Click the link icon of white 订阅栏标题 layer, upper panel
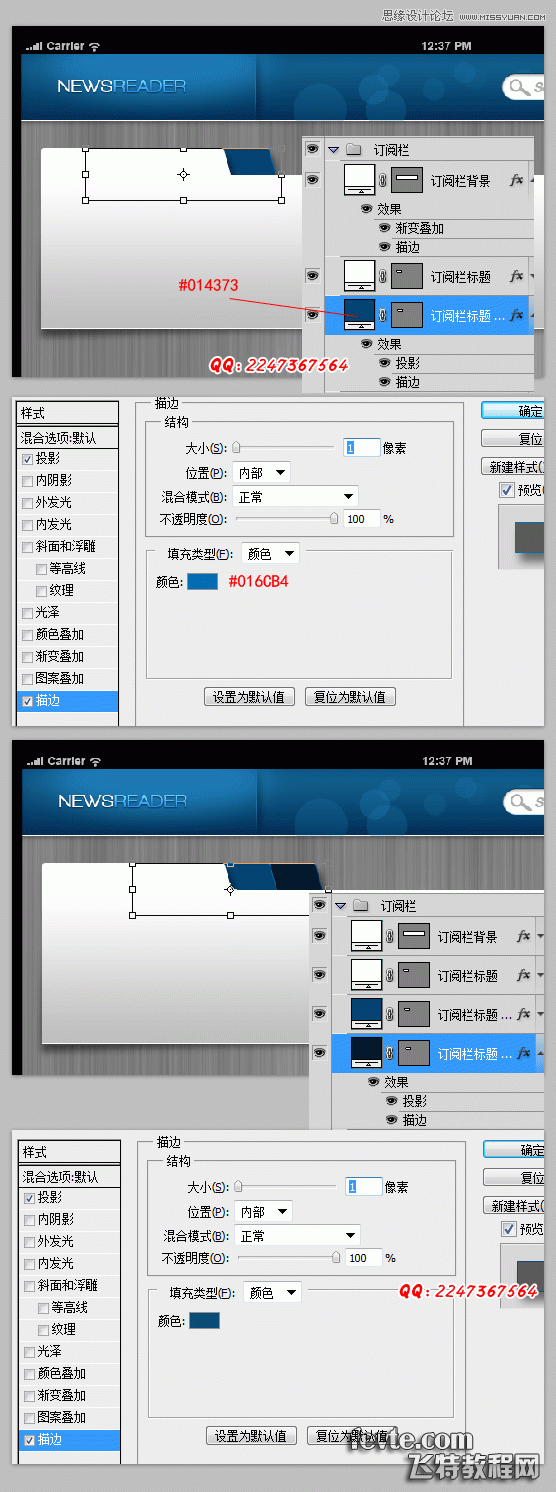The height and width of the screenshot is (1492, 556). (382, 277)
